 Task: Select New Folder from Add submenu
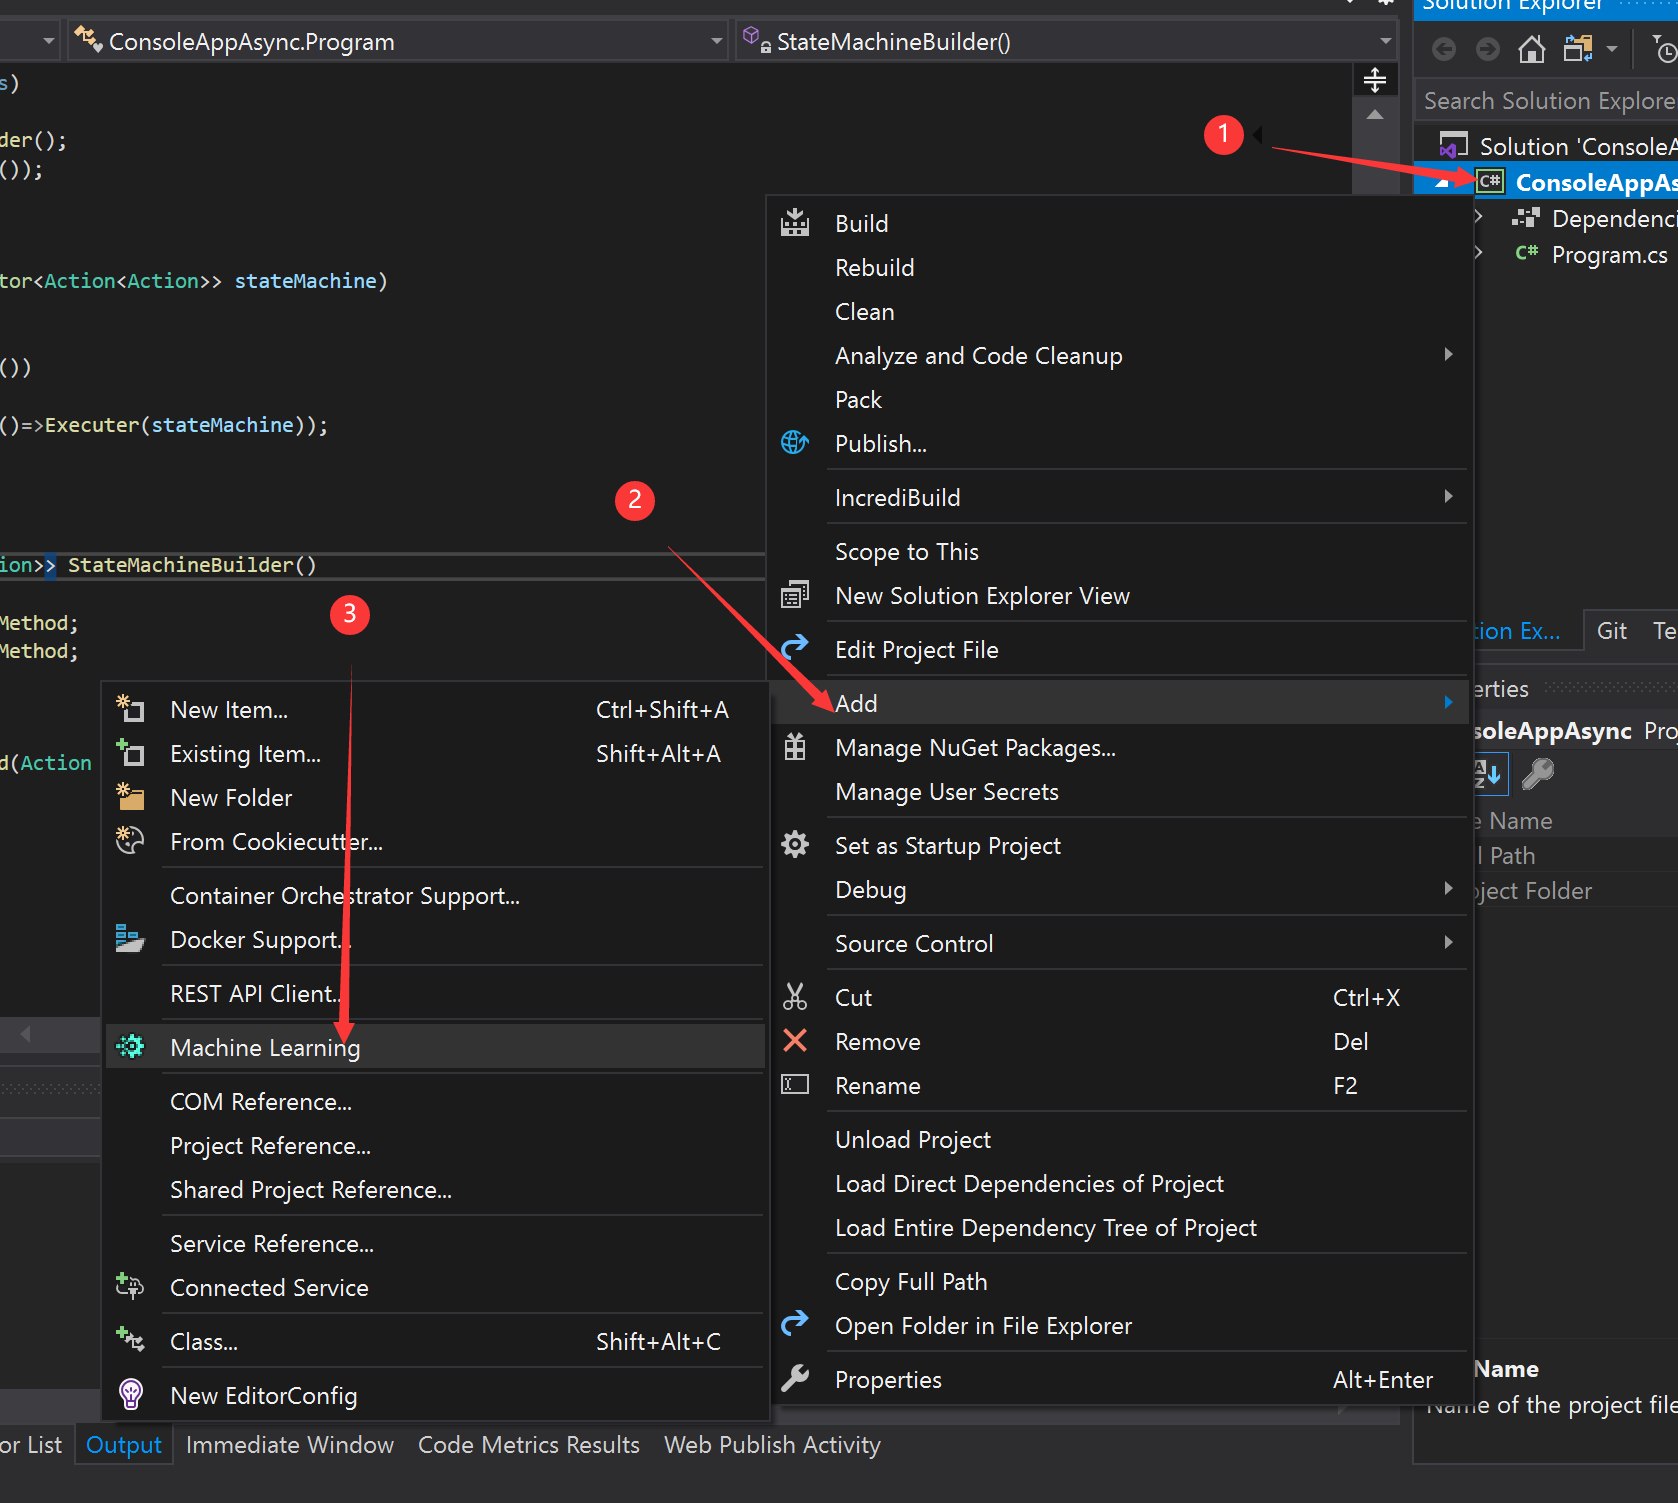coord(231,798)
